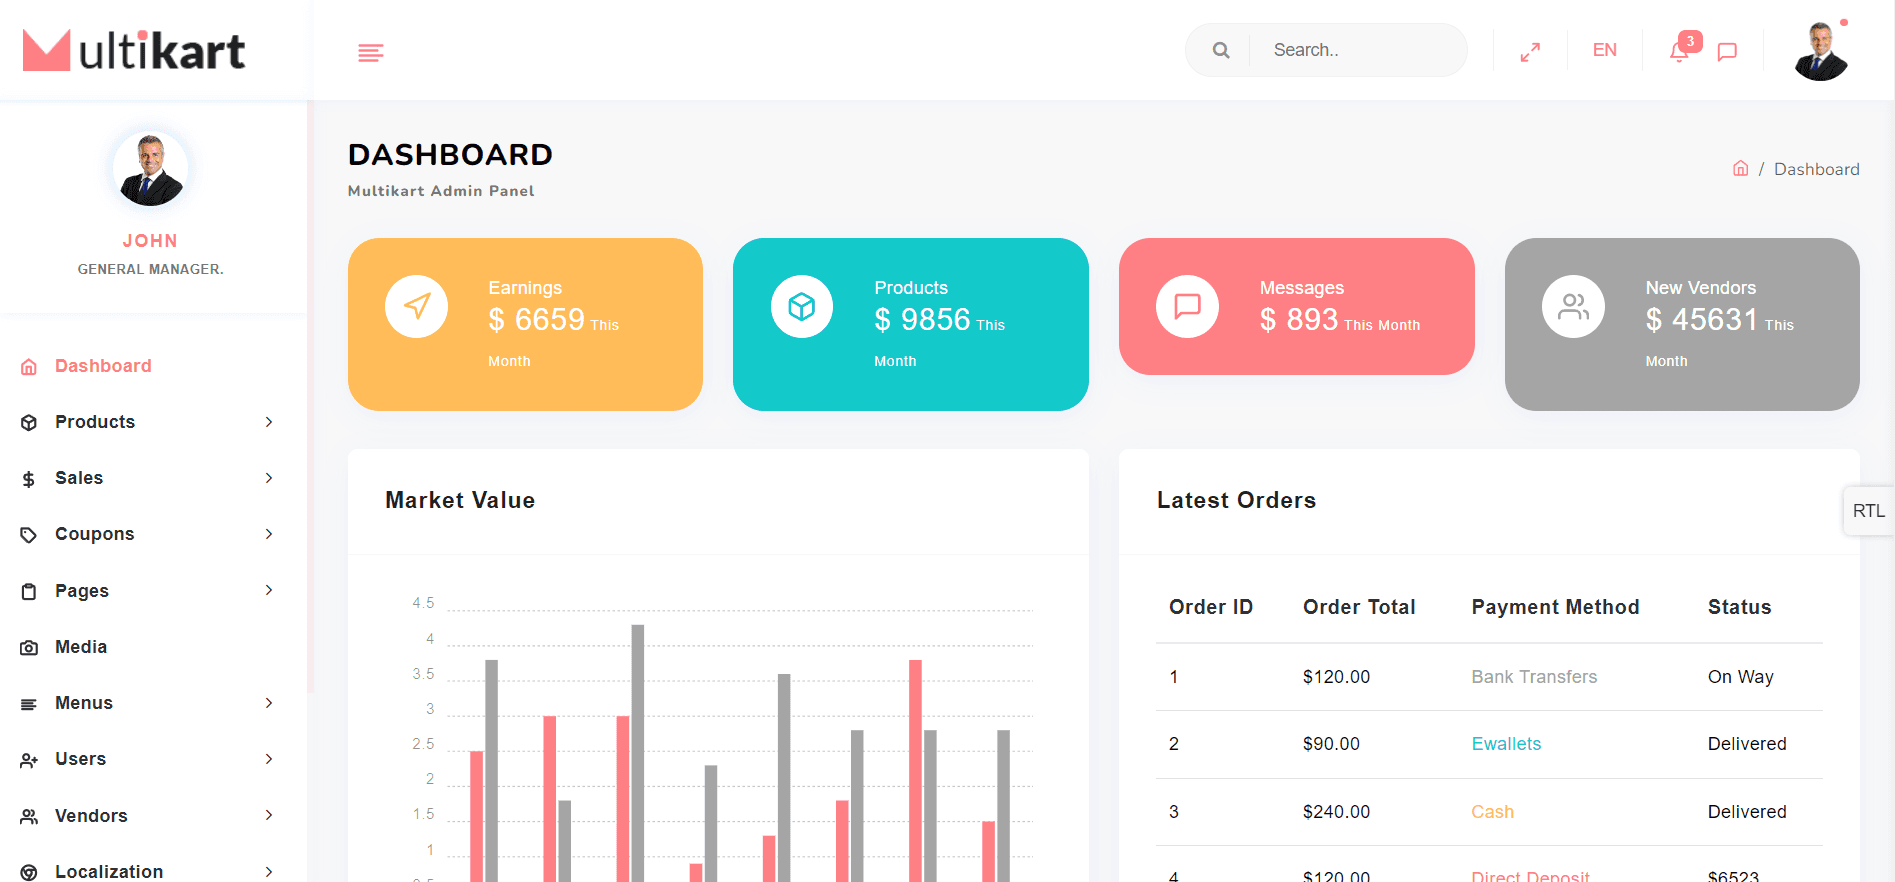Open the Vendors sidebar item
Screen dimensions: 1895x882
point(91,816)
